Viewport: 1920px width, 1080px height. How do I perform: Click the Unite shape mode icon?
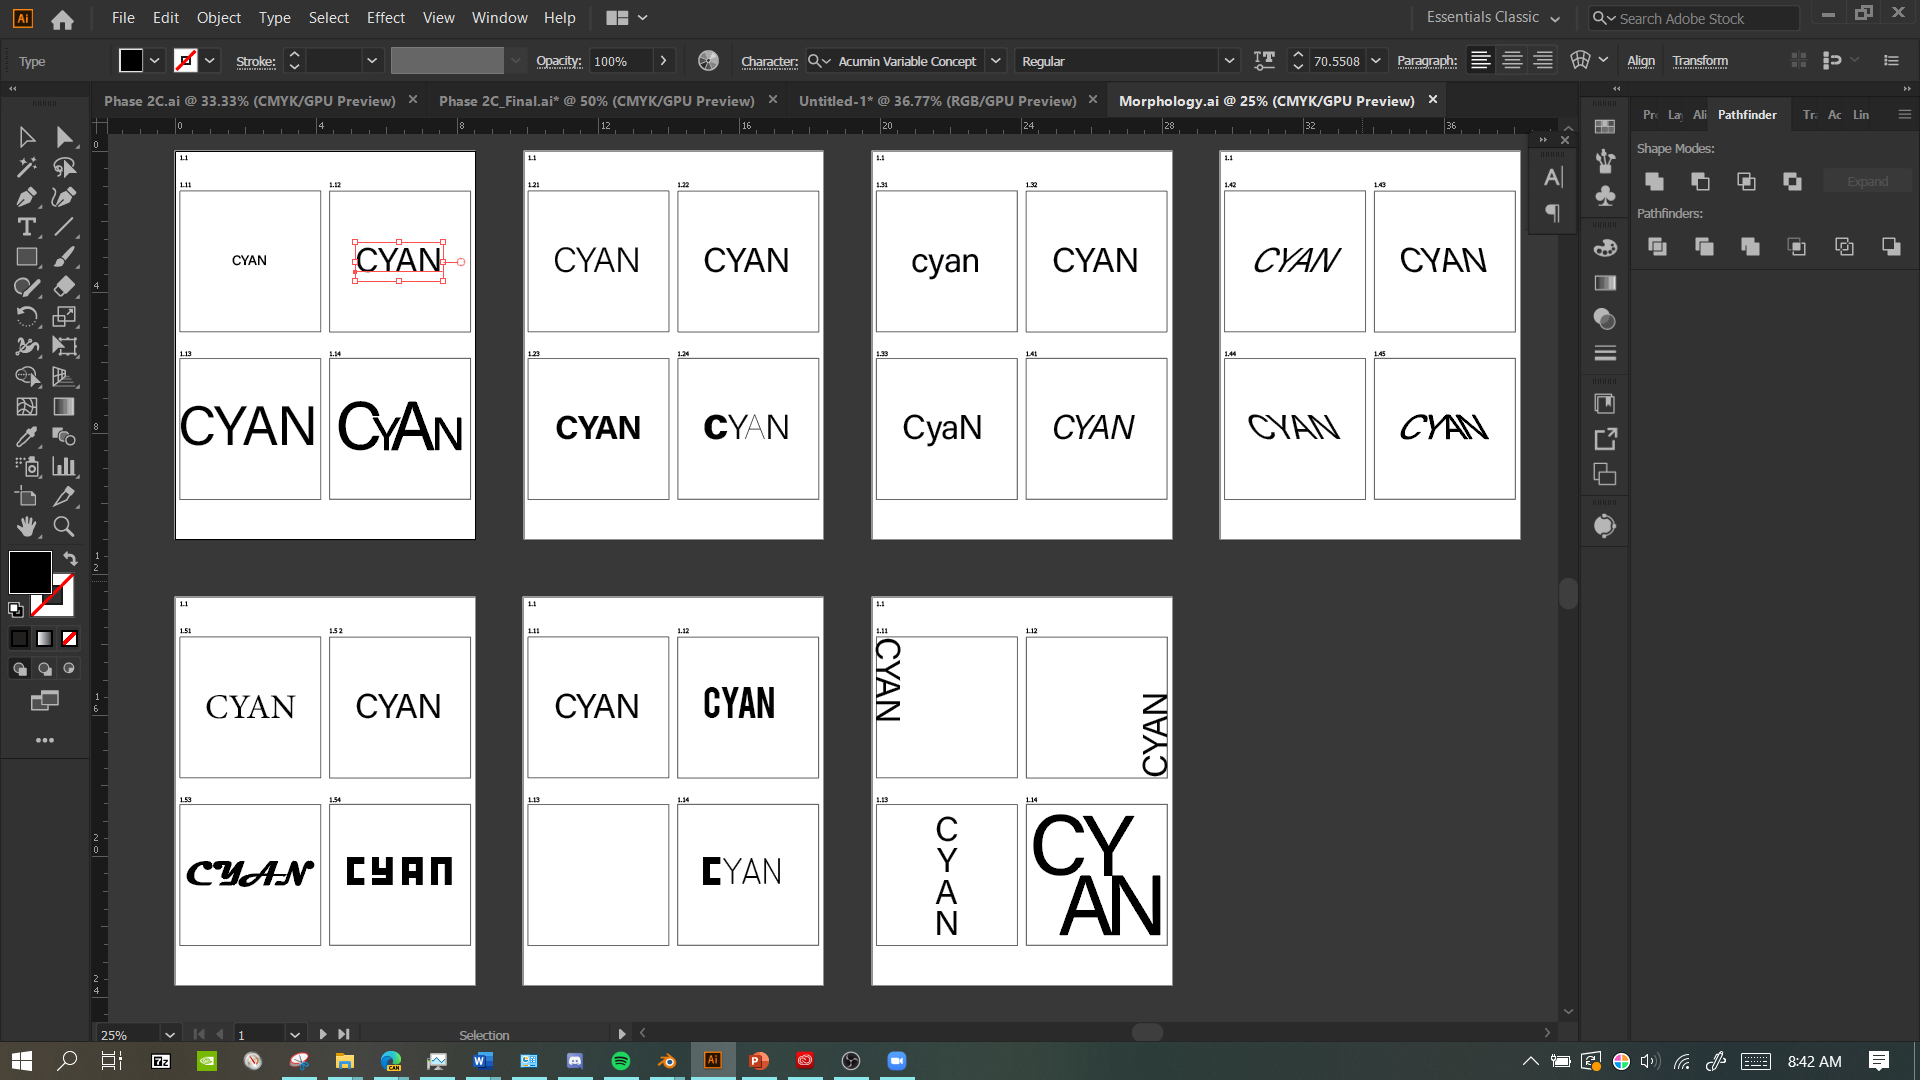pos(1654,181)
